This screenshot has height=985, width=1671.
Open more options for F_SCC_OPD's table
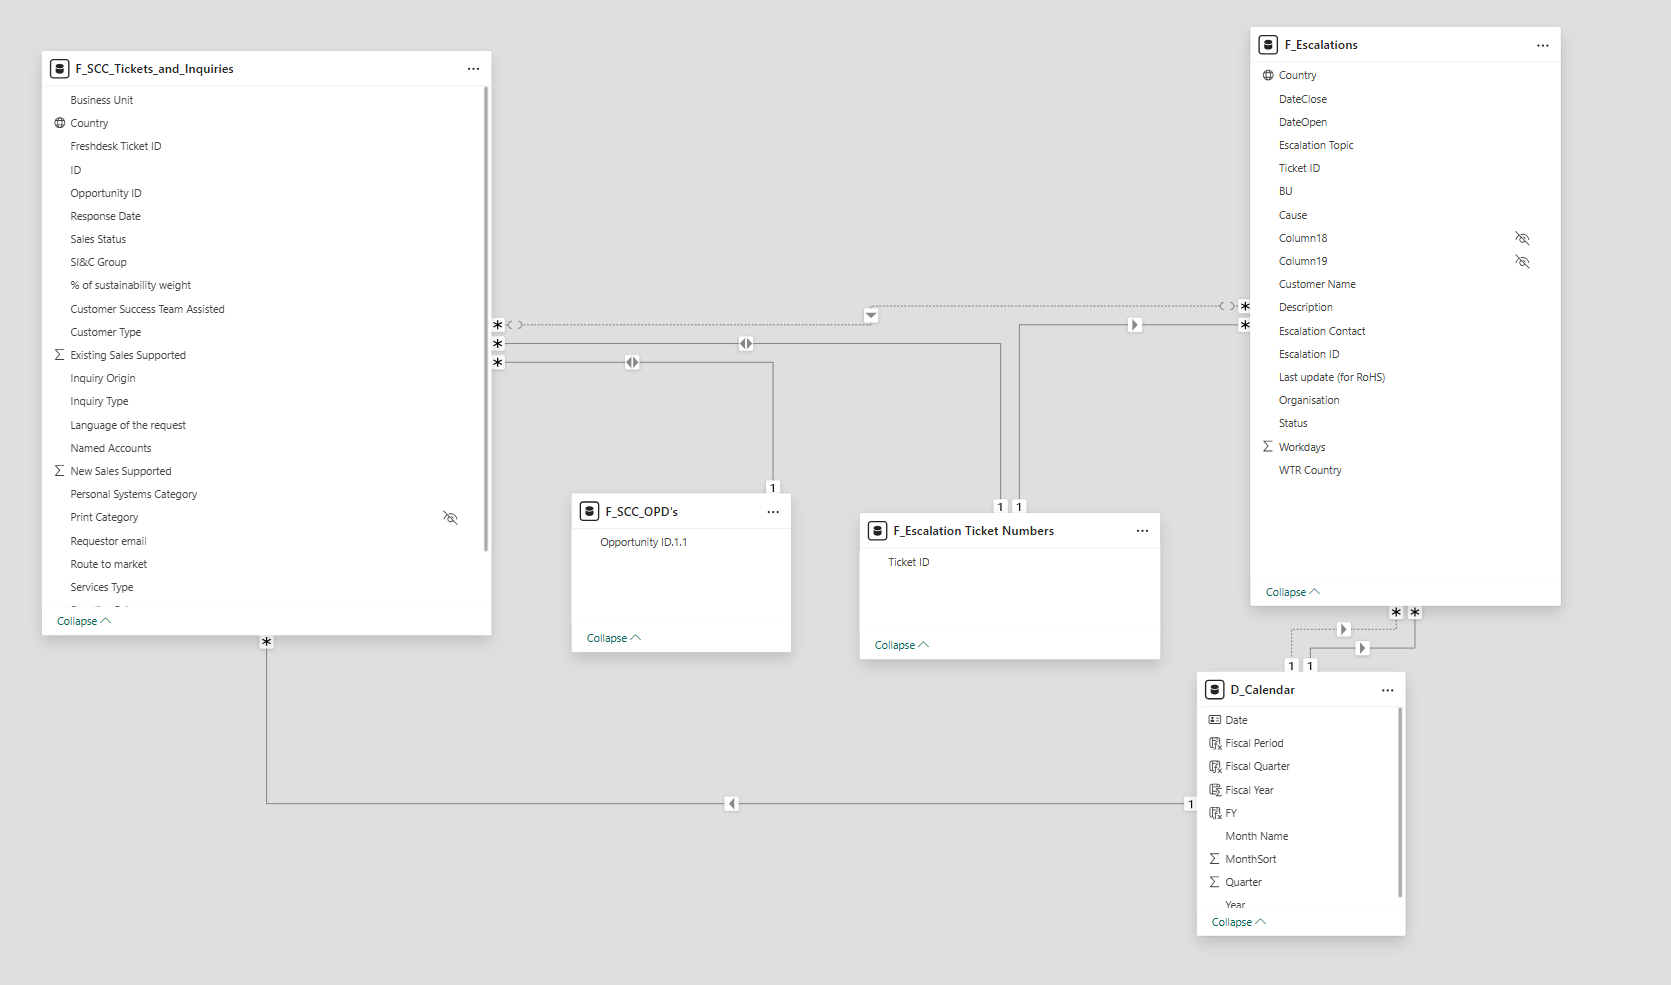click(773, 511)
